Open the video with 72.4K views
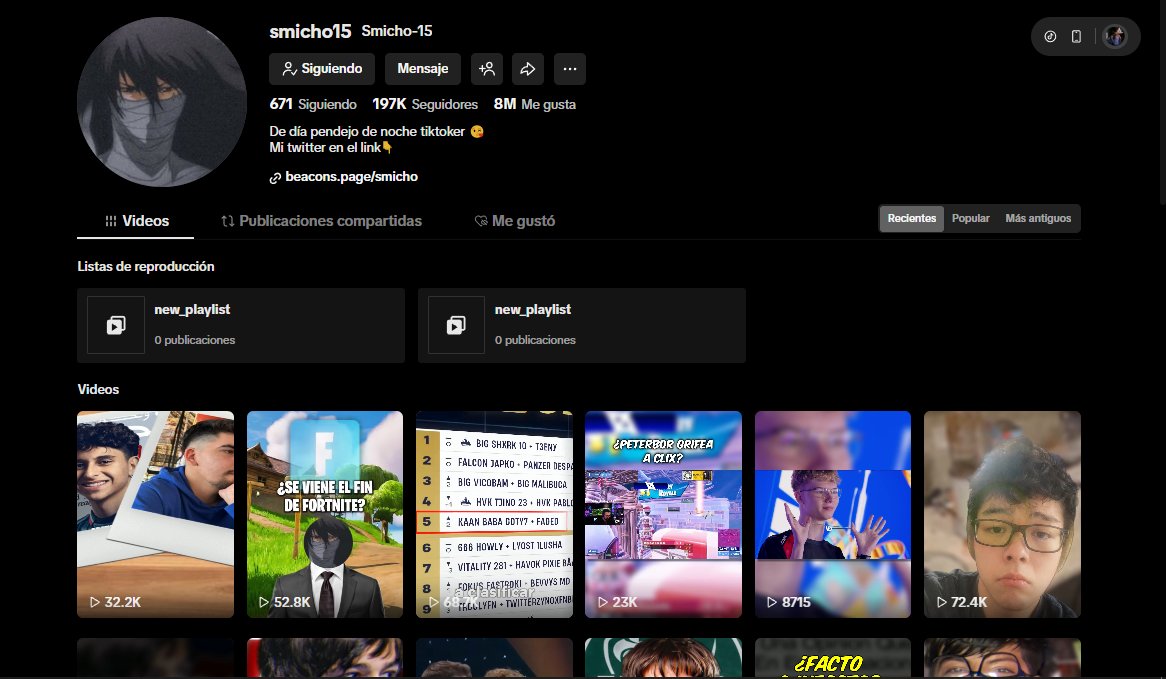1166x679 pixels. click(1002, 514)
